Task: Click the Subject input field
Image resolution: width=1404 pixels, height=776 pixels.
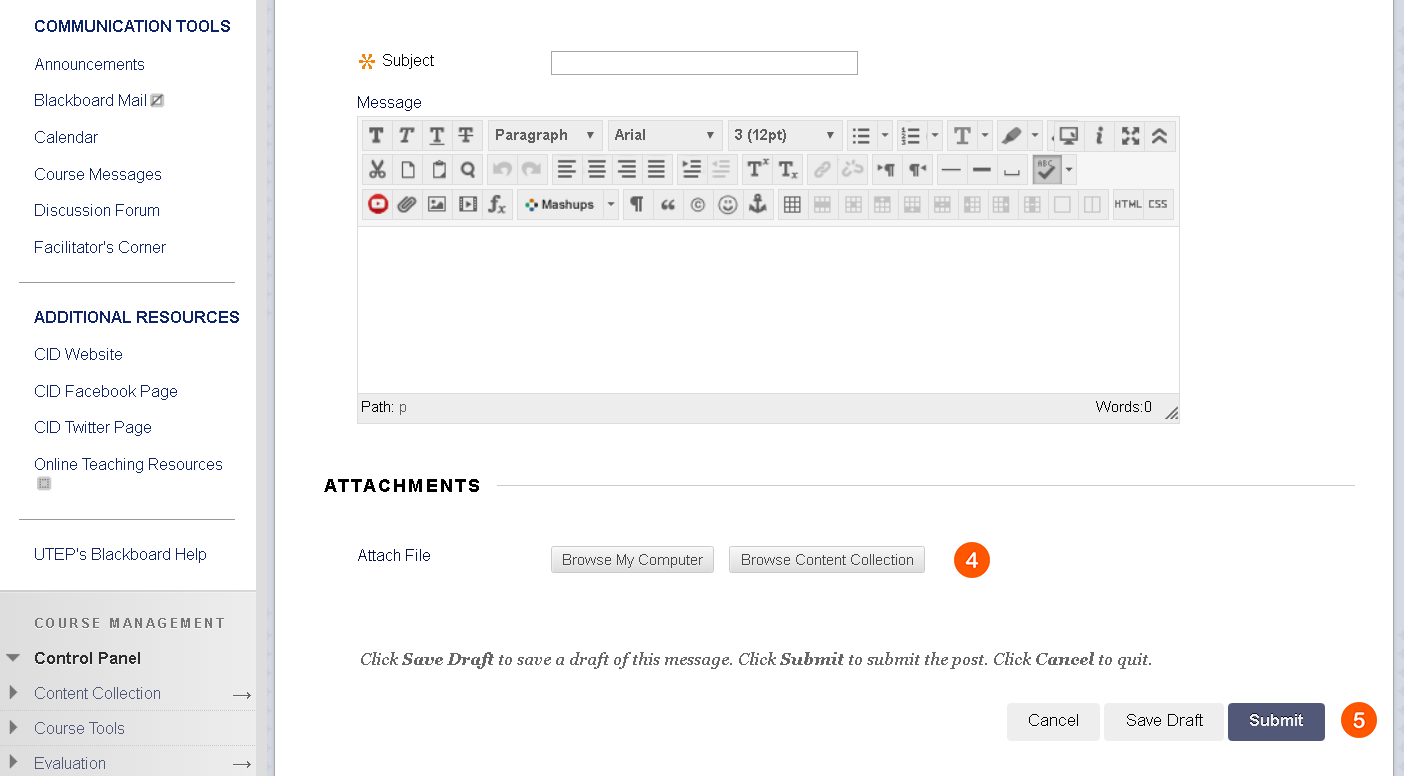Action: coord(704,63)
